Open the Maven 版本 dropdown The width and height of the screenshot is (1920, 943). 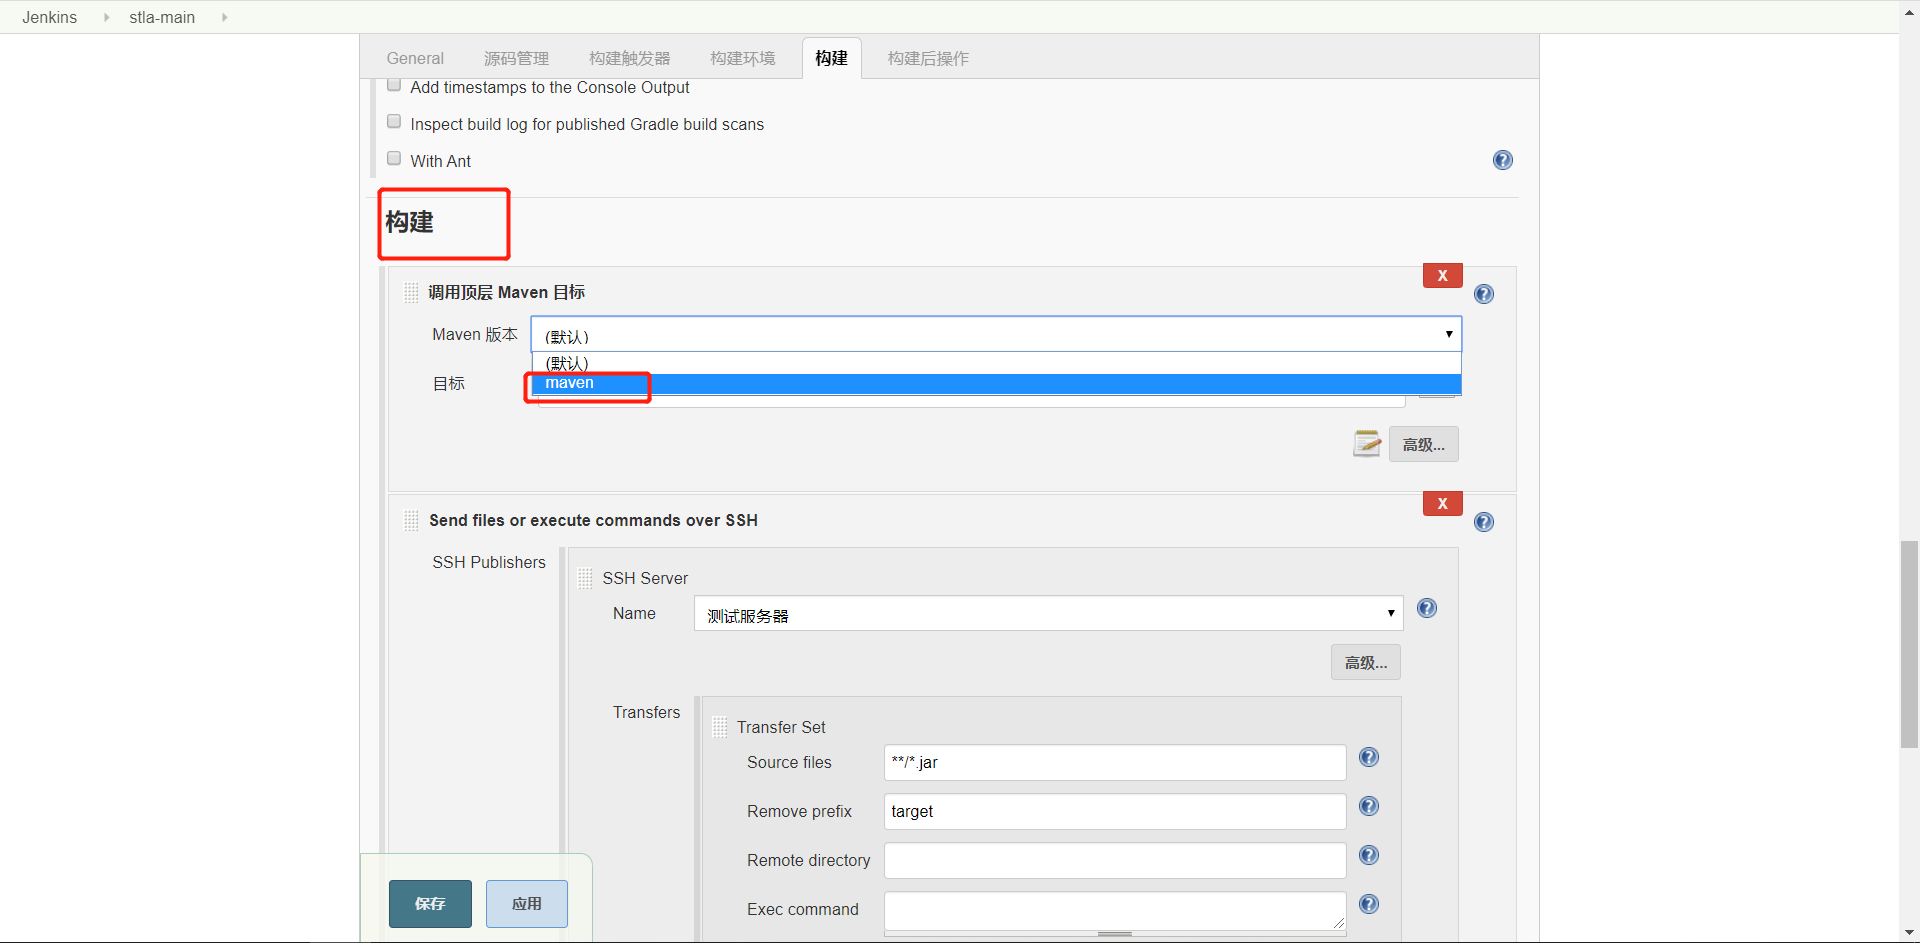point(1447,334)
